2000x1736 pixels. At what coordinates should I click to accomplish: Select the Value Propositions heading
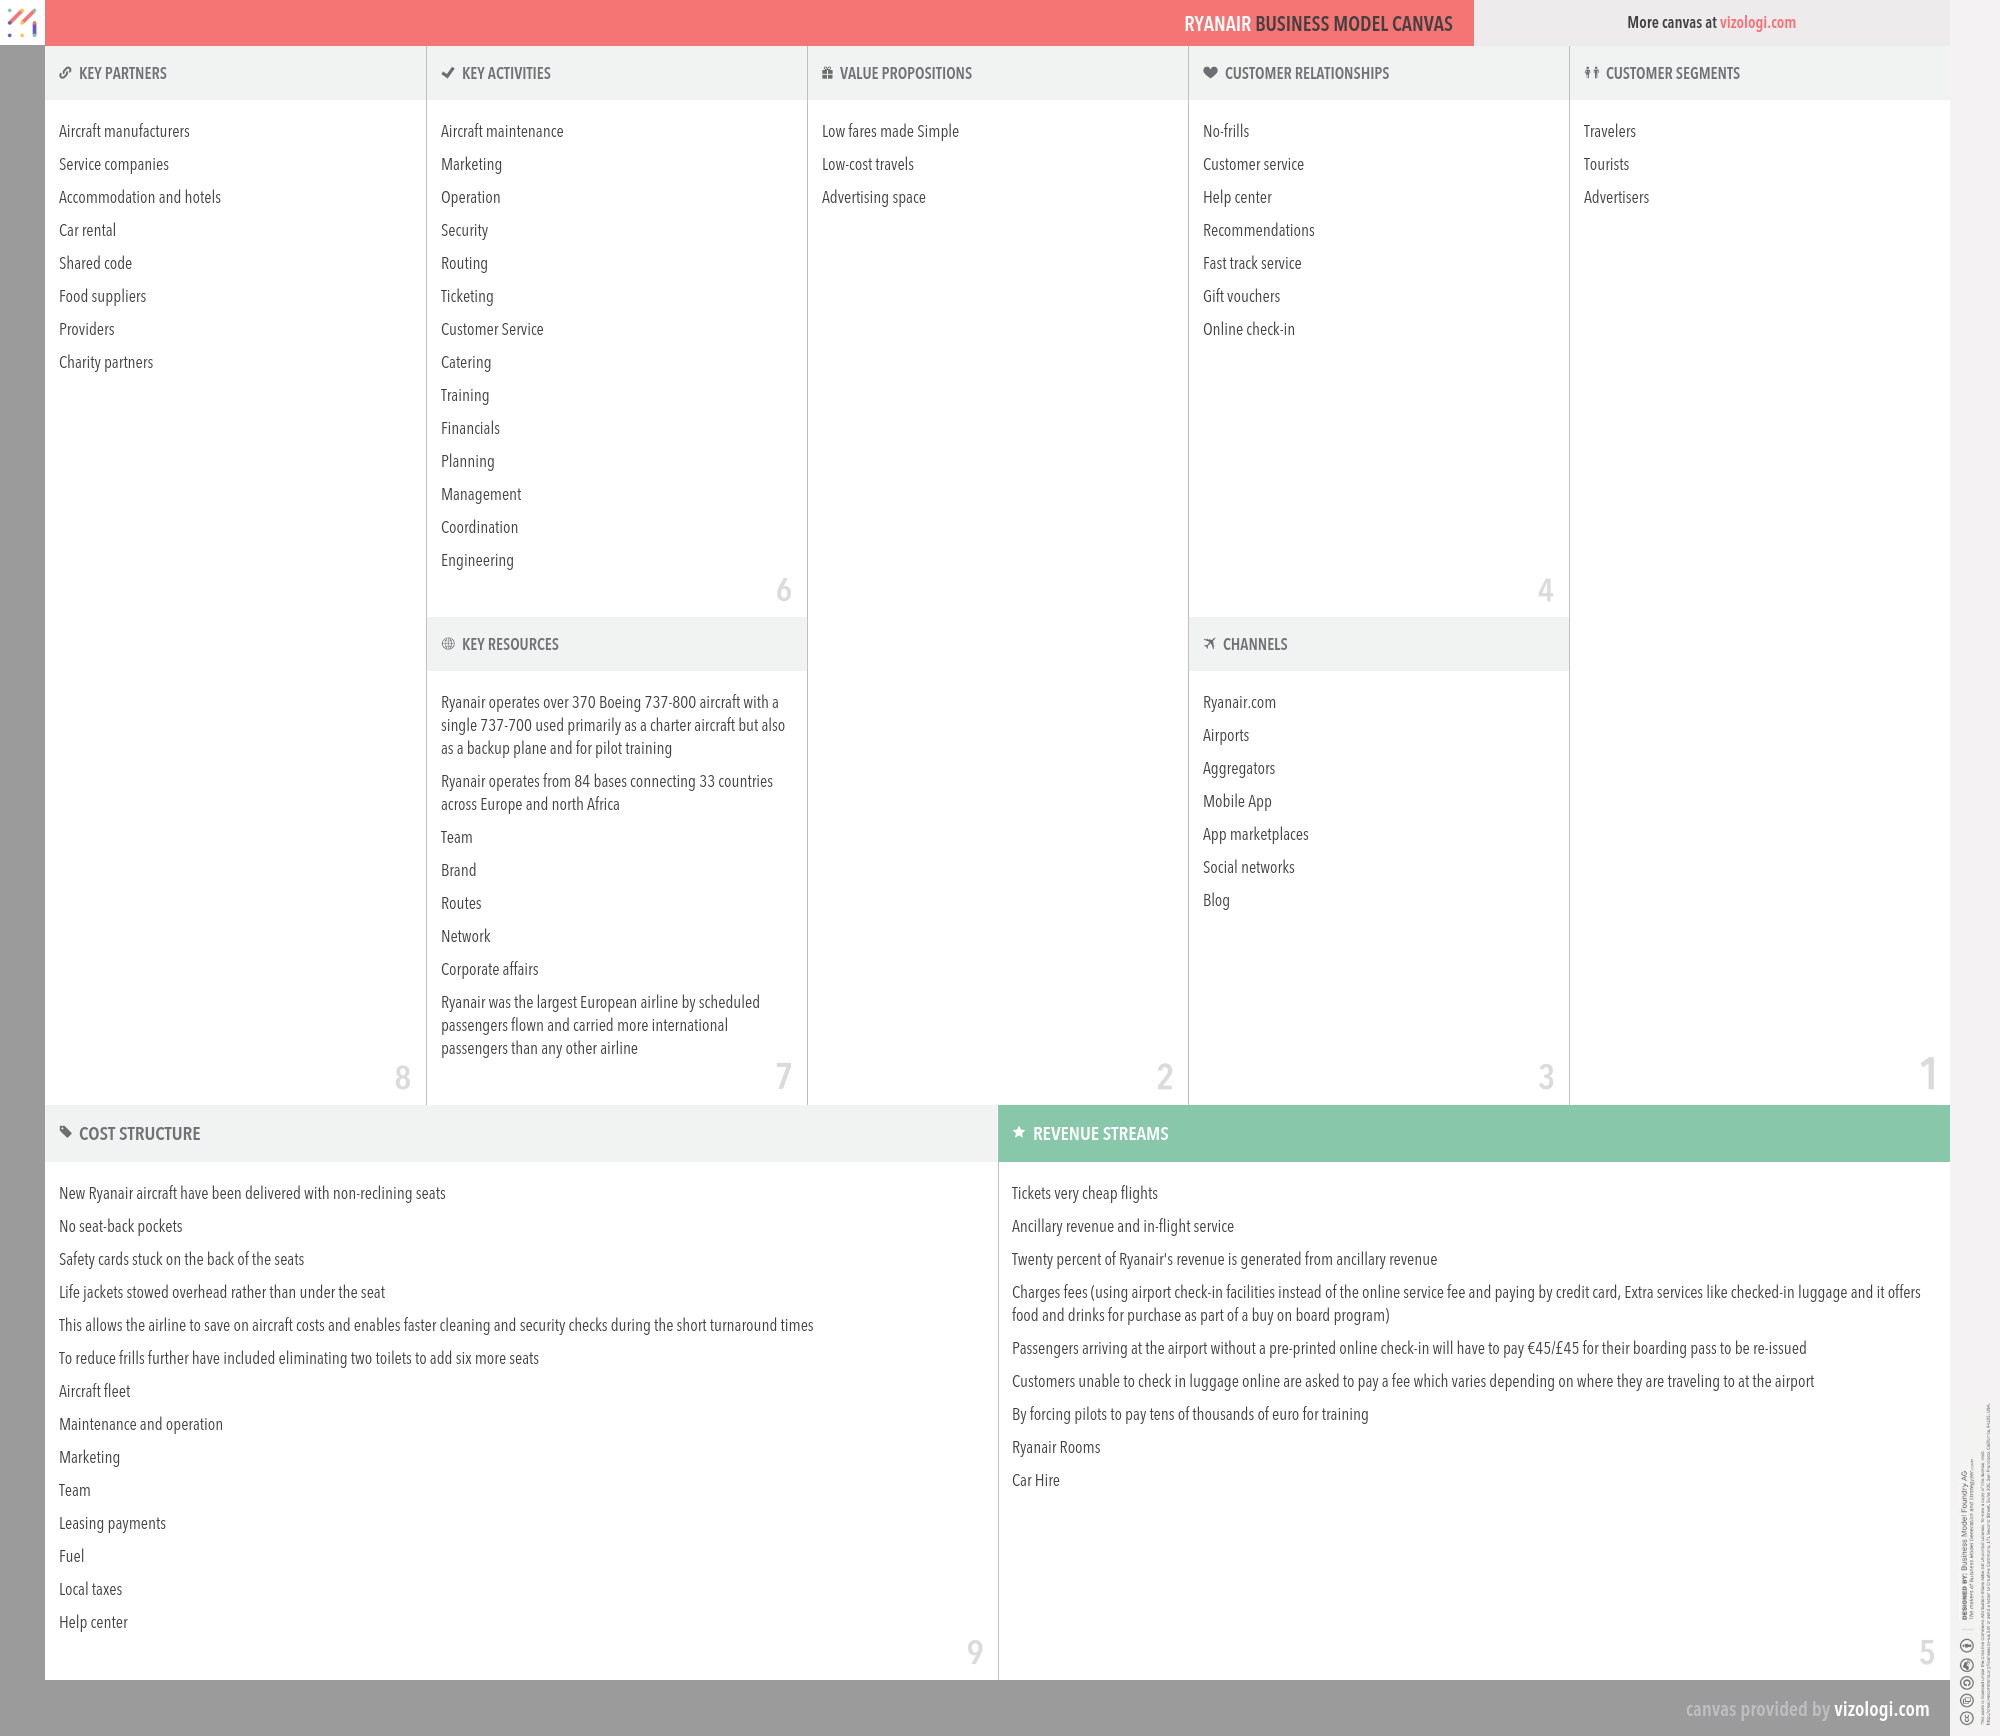click(x=905, y=73)
